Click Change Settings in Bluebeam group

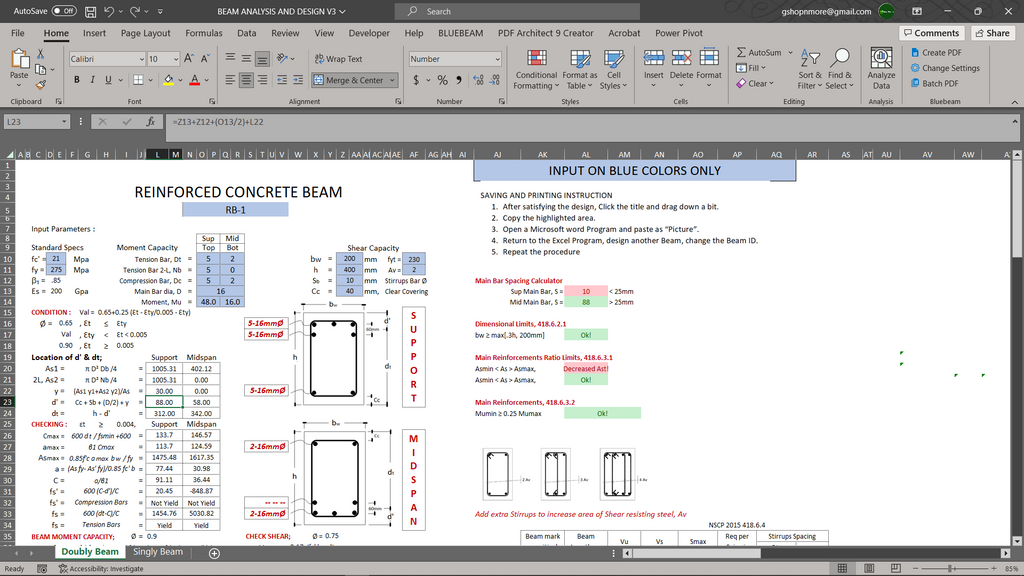pos(945,68)
